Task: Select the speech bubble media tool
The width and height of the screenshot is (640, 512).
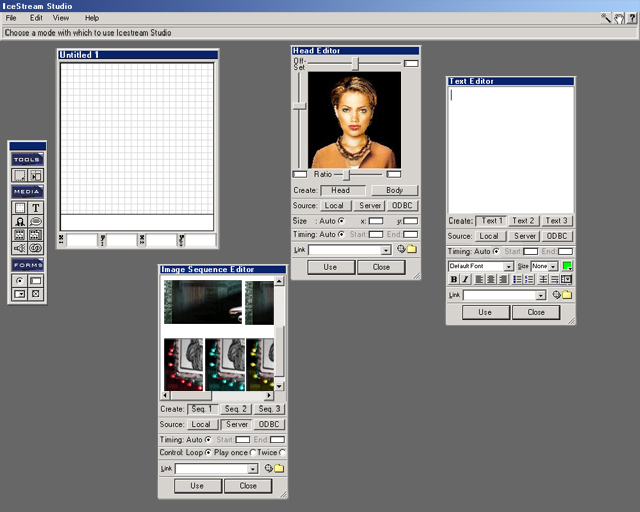Action: click(x=36, y=221)
